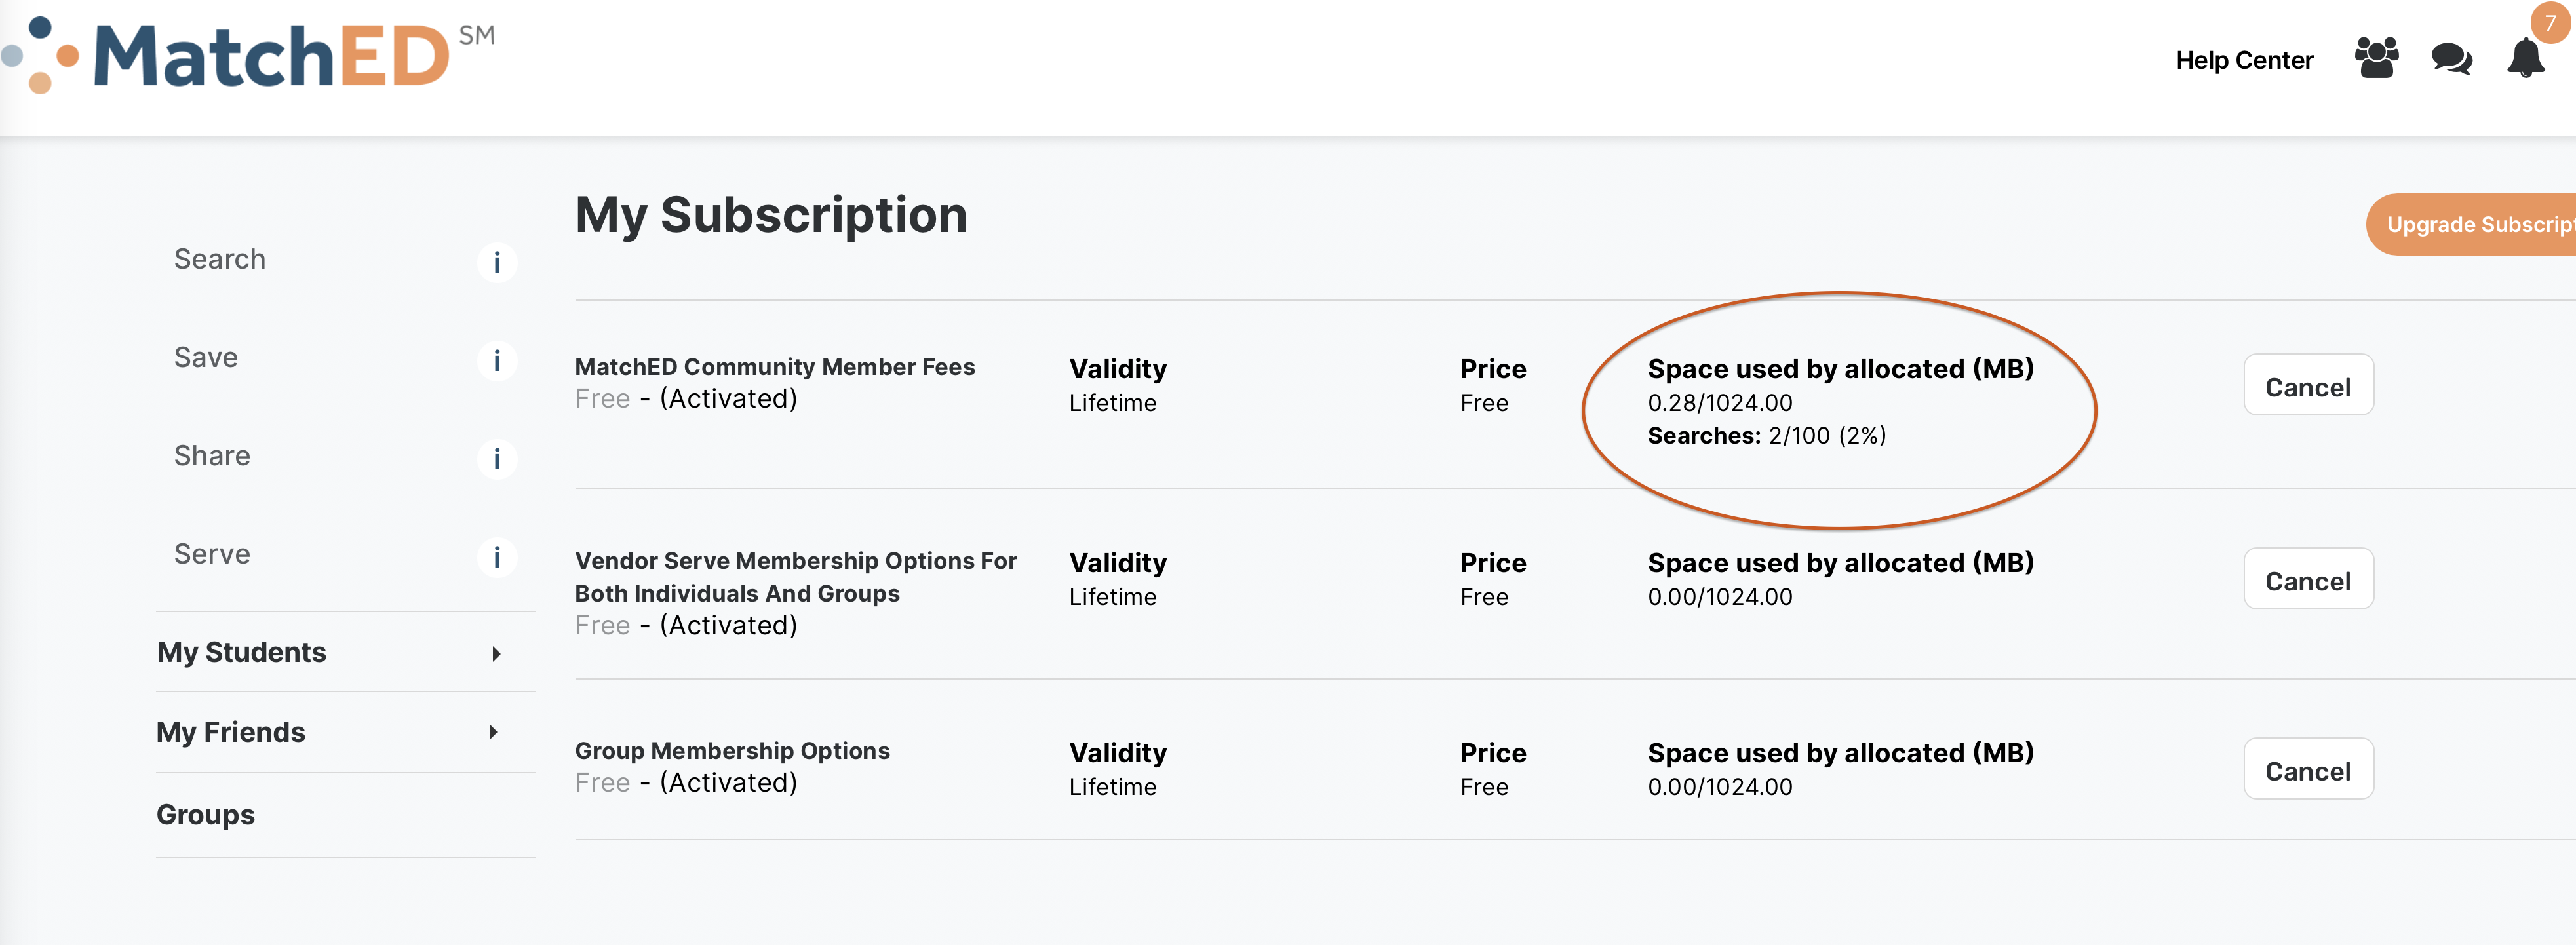
Task: Expand the My Friends arrow
Action: [x=493, y=733]
